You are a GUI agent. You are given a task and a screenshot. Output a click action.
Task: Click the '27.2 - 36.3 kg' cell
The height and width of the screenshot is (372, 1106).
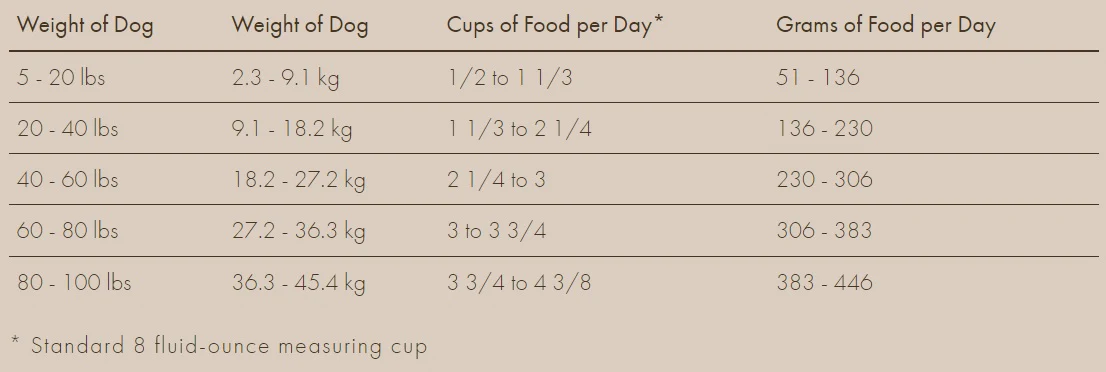pos(299,231)
